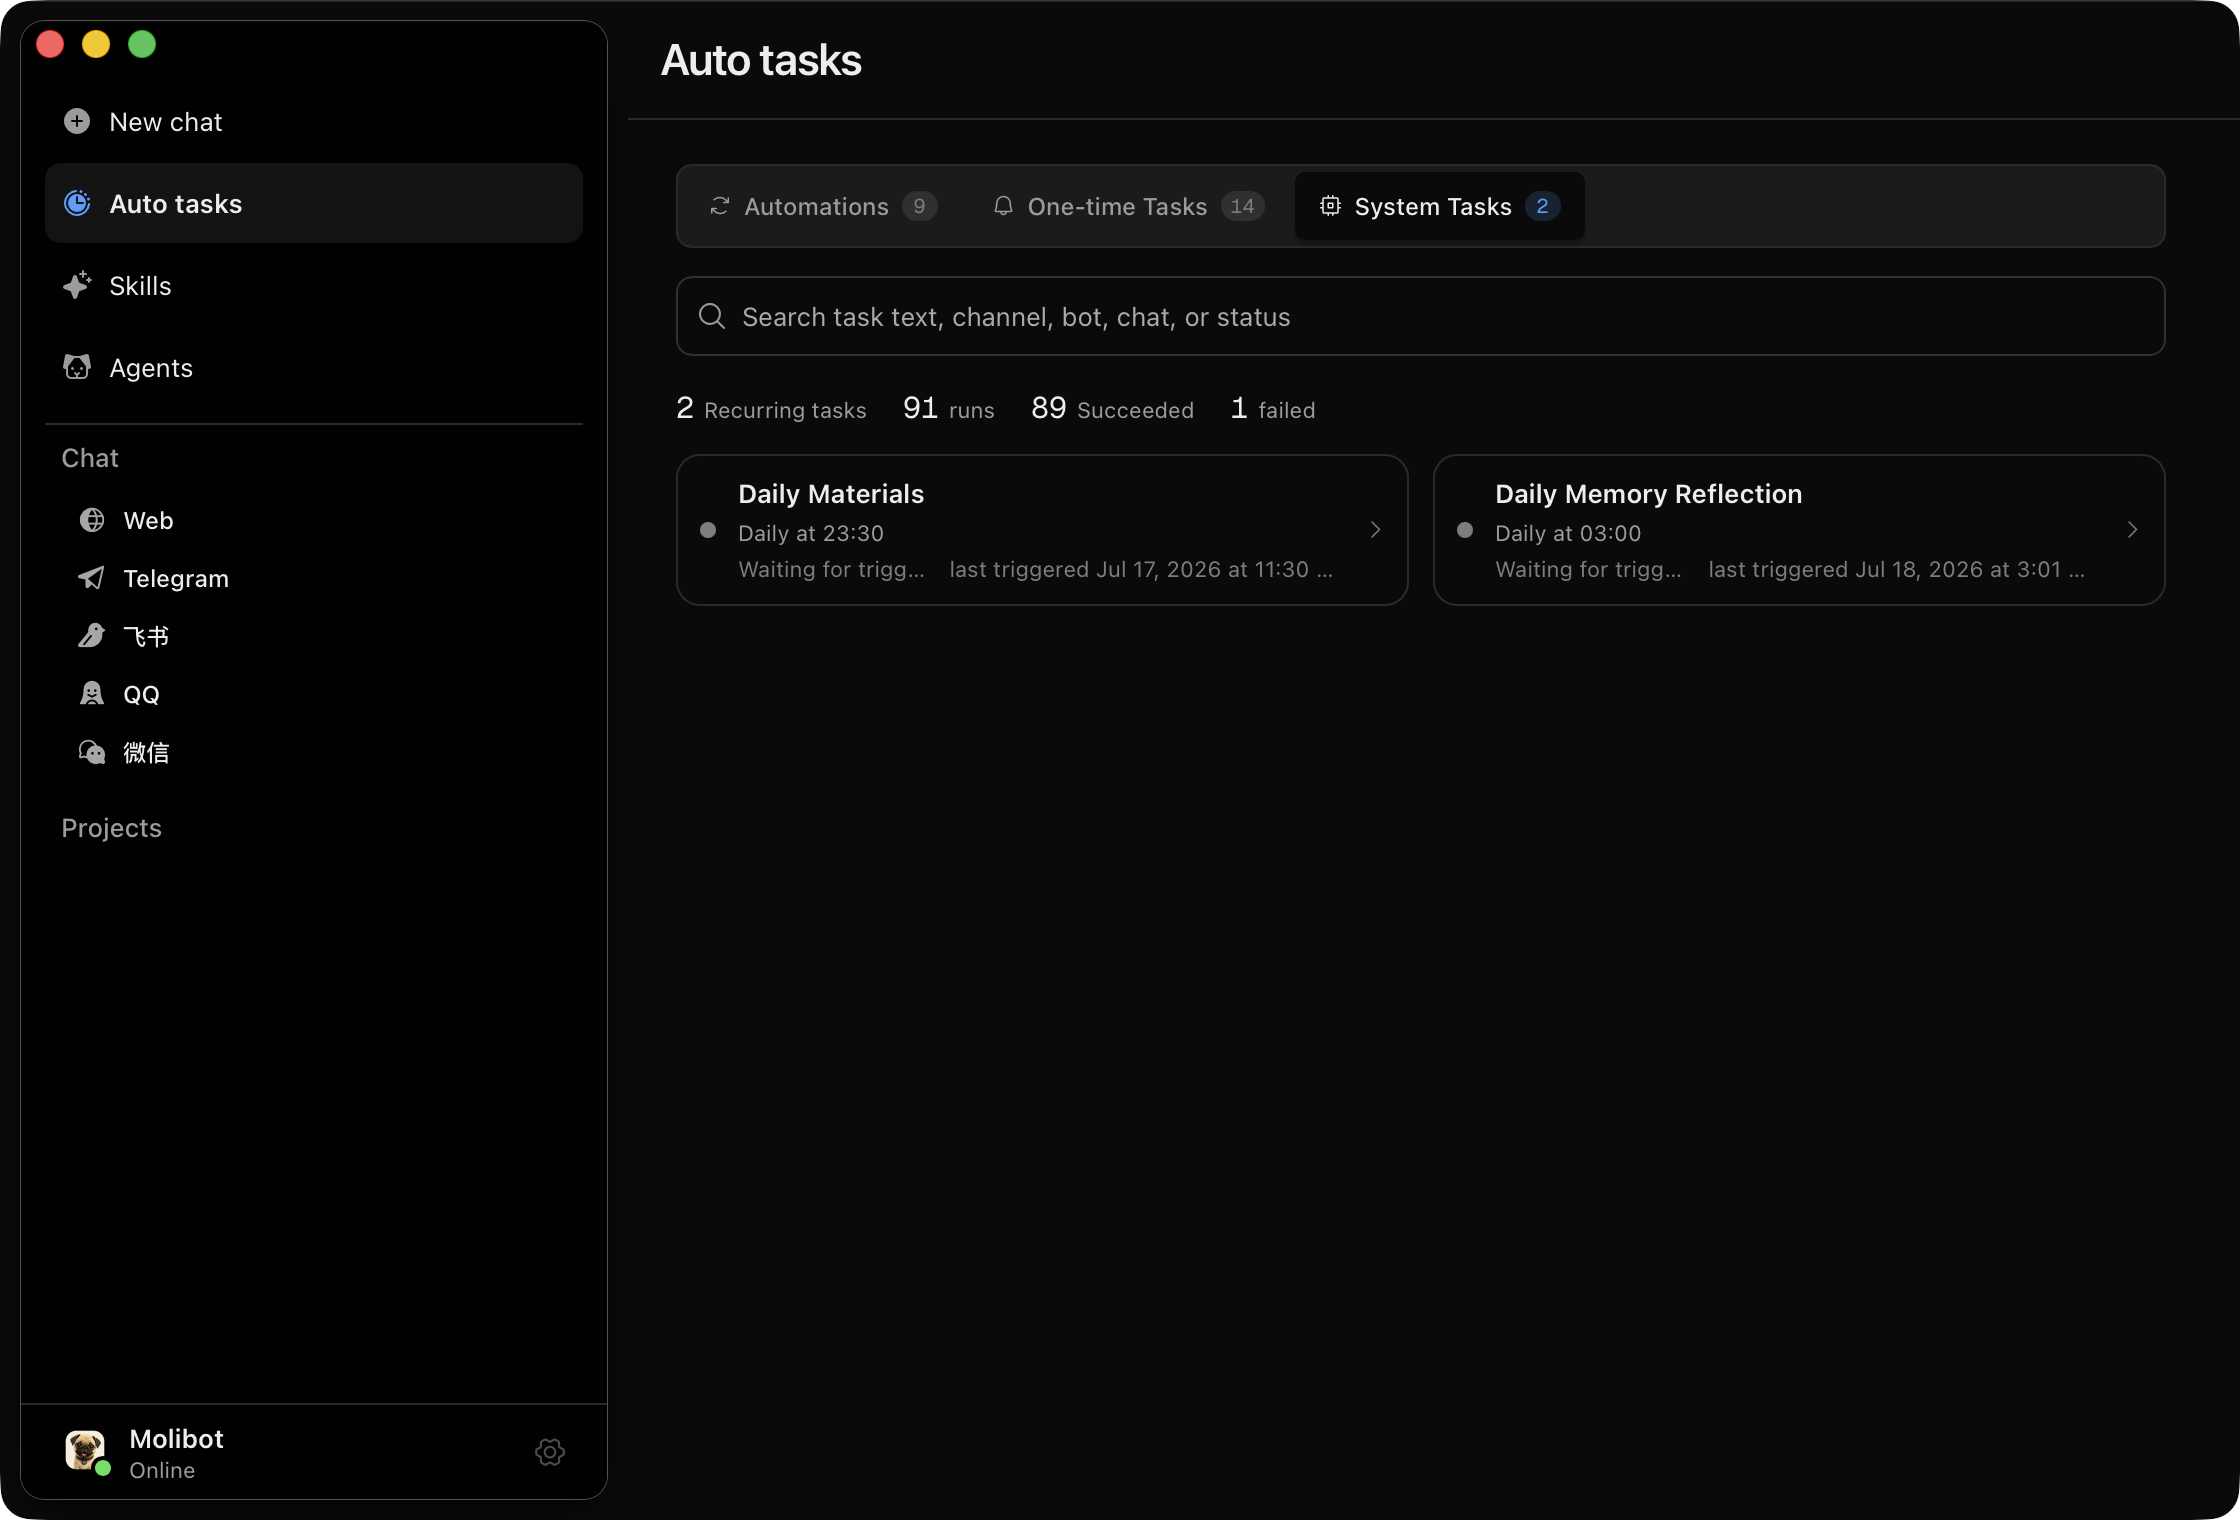Click the QQ penguin icon

(x=92, y=694)
